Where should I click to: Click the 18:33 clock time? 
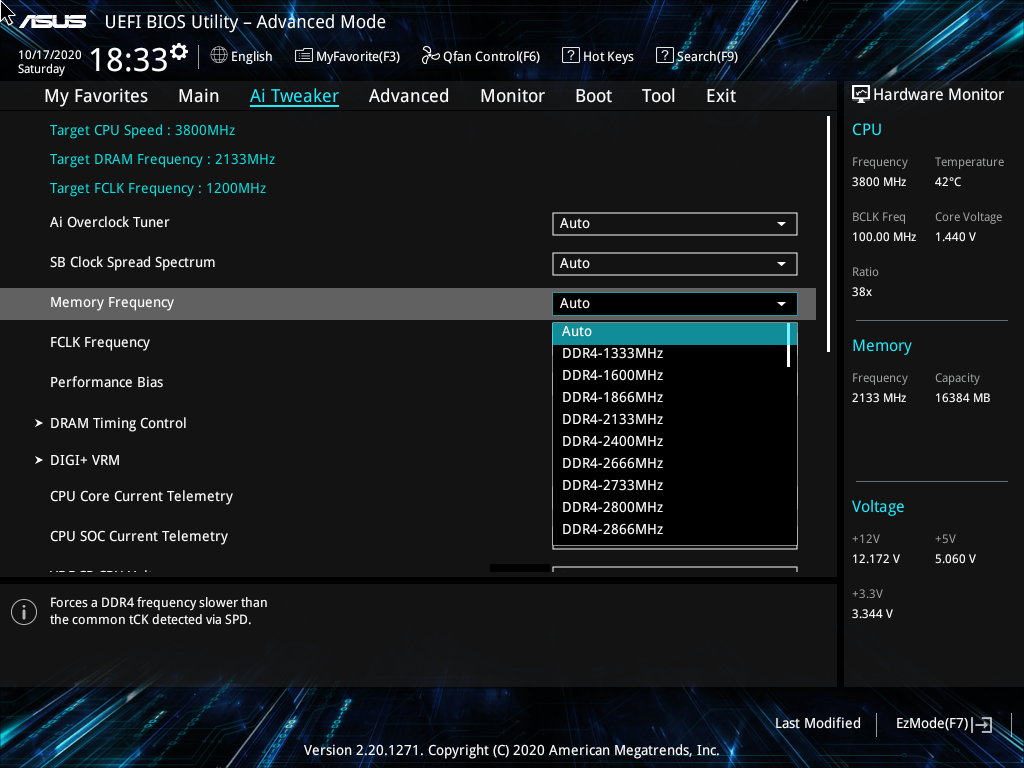click(x=129, y=60)
